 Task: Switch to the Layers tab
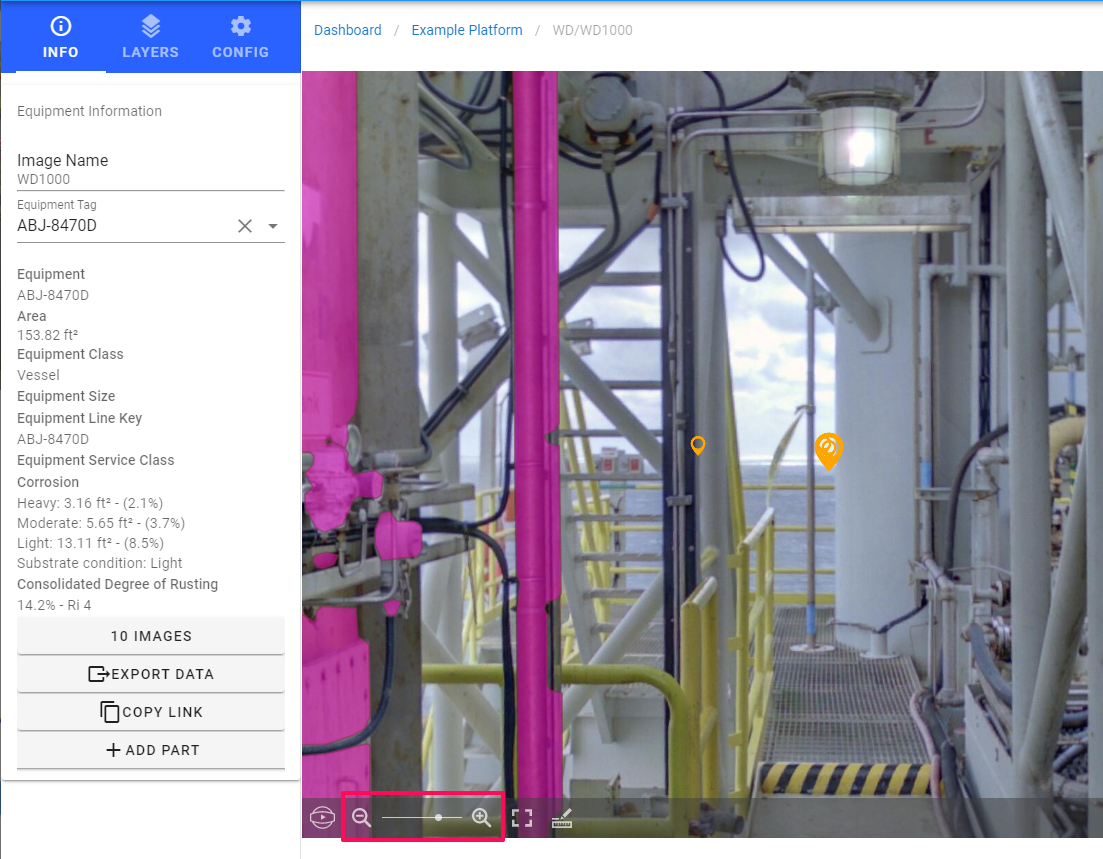coord(150,37)
